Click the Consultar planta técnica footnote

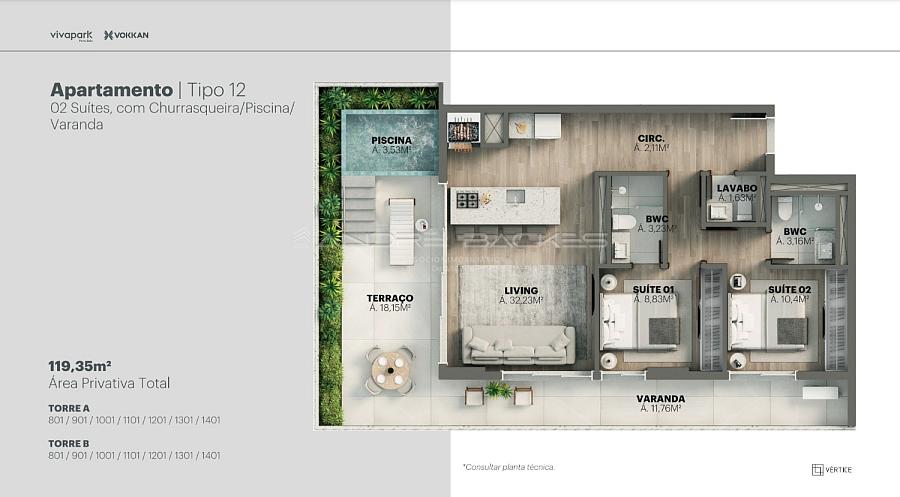tap(508, 467)
